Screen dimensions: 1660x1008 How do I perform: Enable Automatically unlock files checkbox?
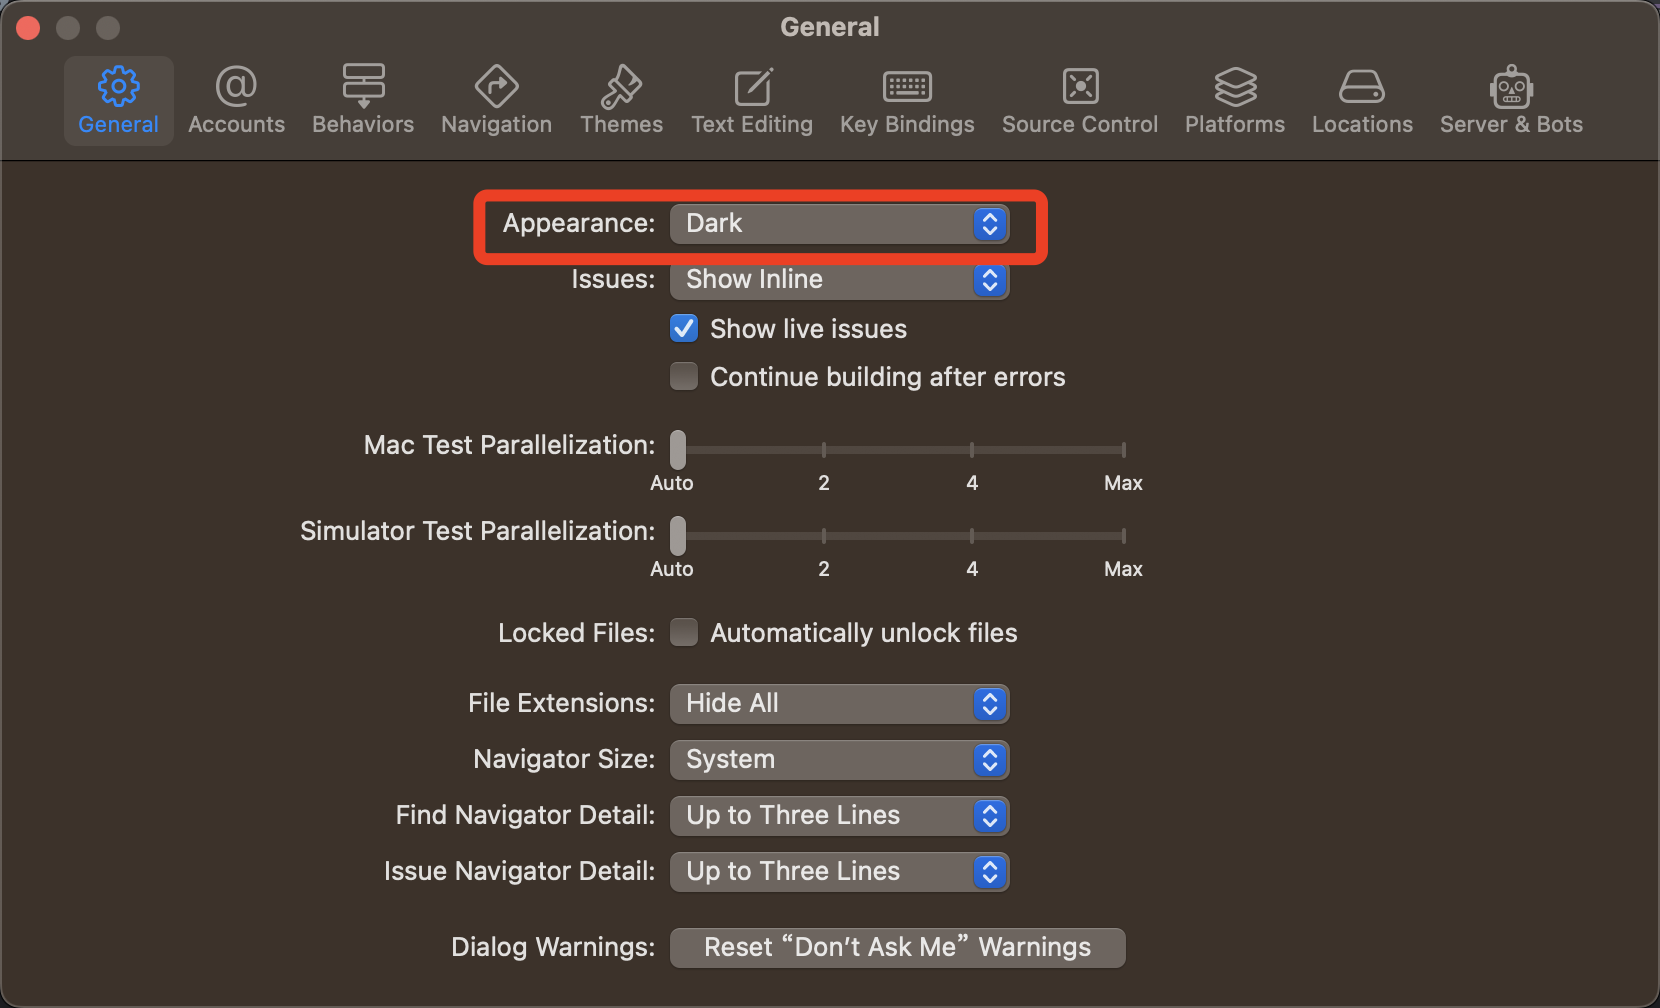pos(684,632)
